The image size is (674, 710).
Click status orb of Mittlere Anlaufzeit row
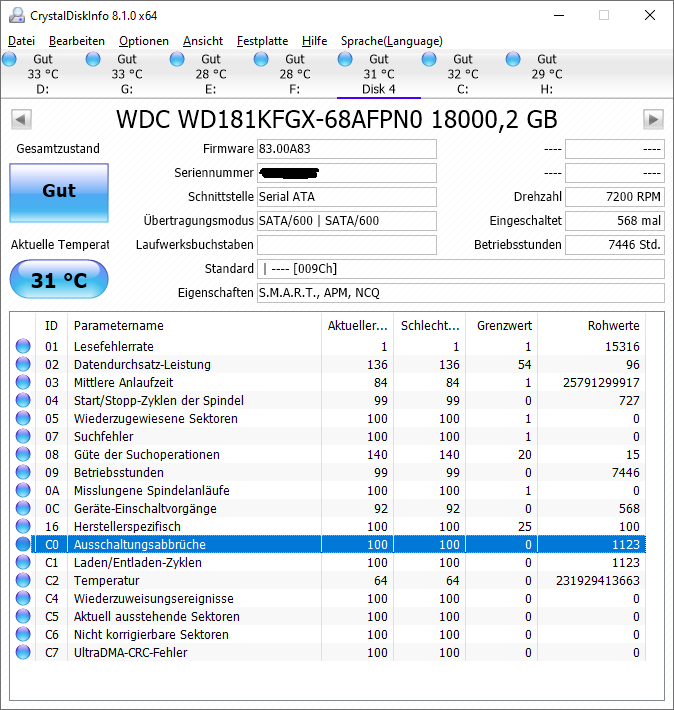tap(23, 382)
